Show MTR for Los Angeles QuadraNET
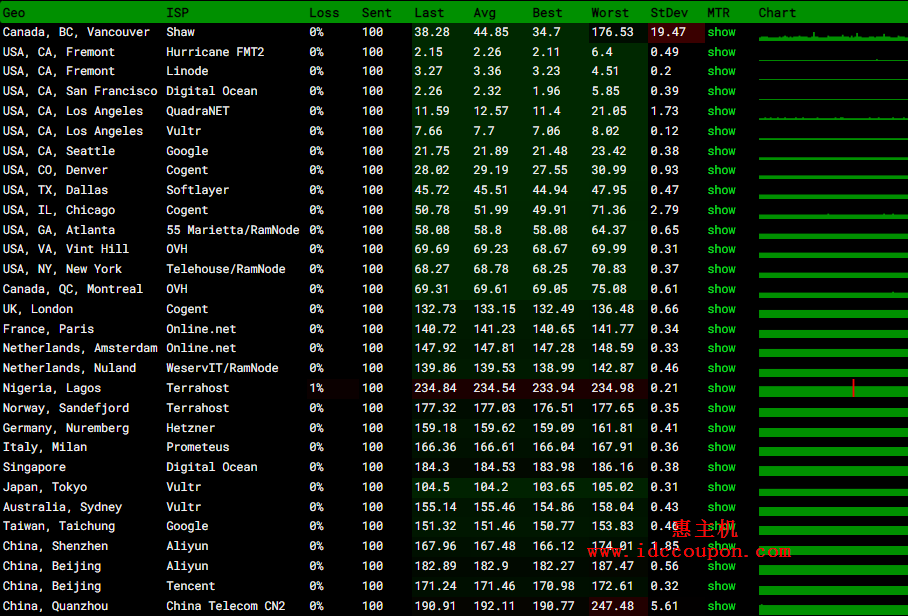This screenshot has height=616, width=908. point(722,111)
